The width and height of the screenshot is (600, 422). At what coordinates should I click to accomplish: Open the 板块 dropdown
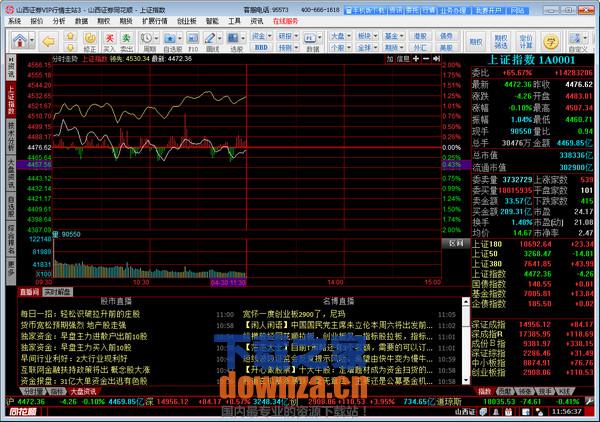tap(367, 36)
